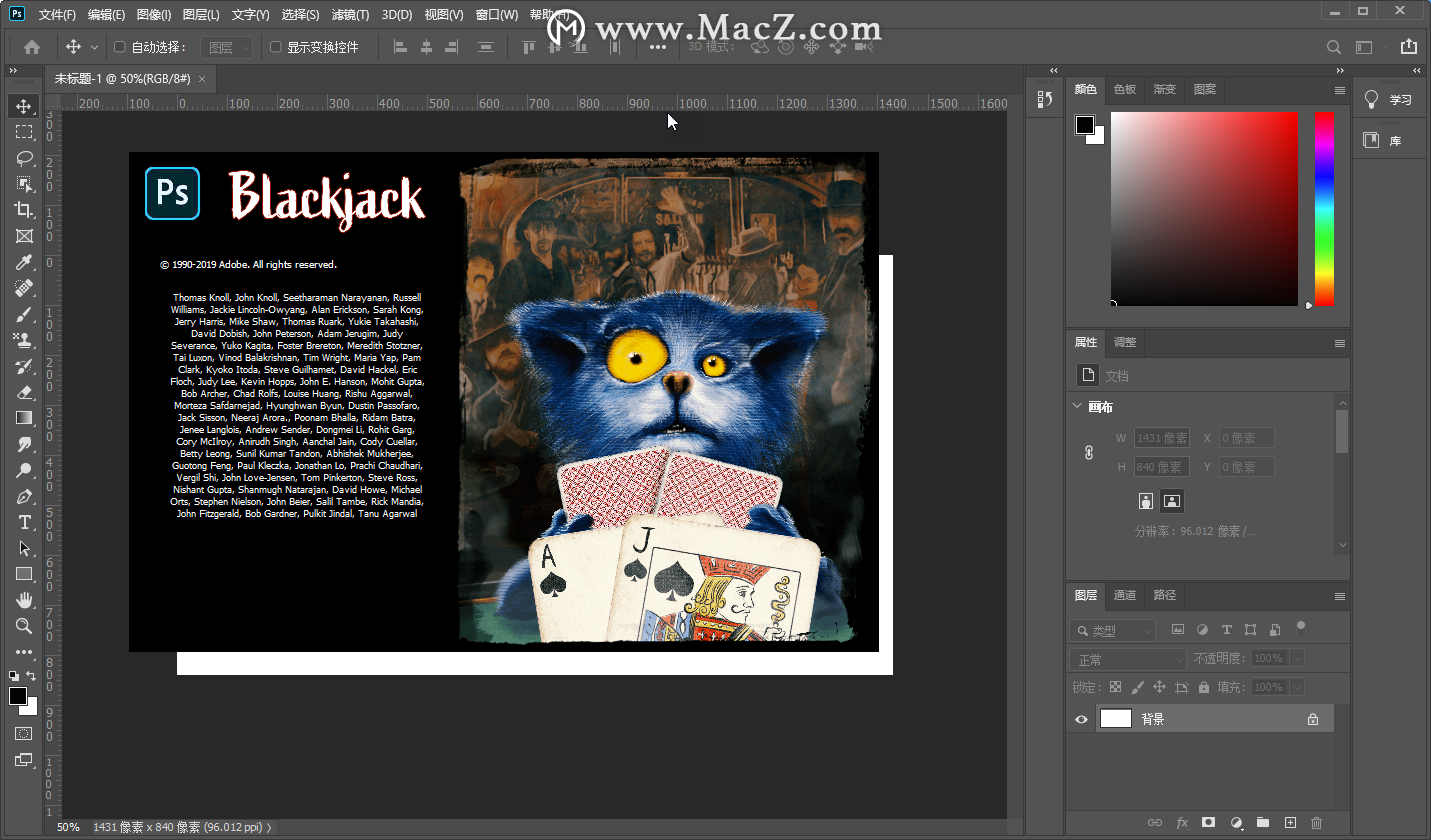Toggle lock transparent pixels
The height and width of the screenshot is (840, 1431).
[x=1116, y=687]
